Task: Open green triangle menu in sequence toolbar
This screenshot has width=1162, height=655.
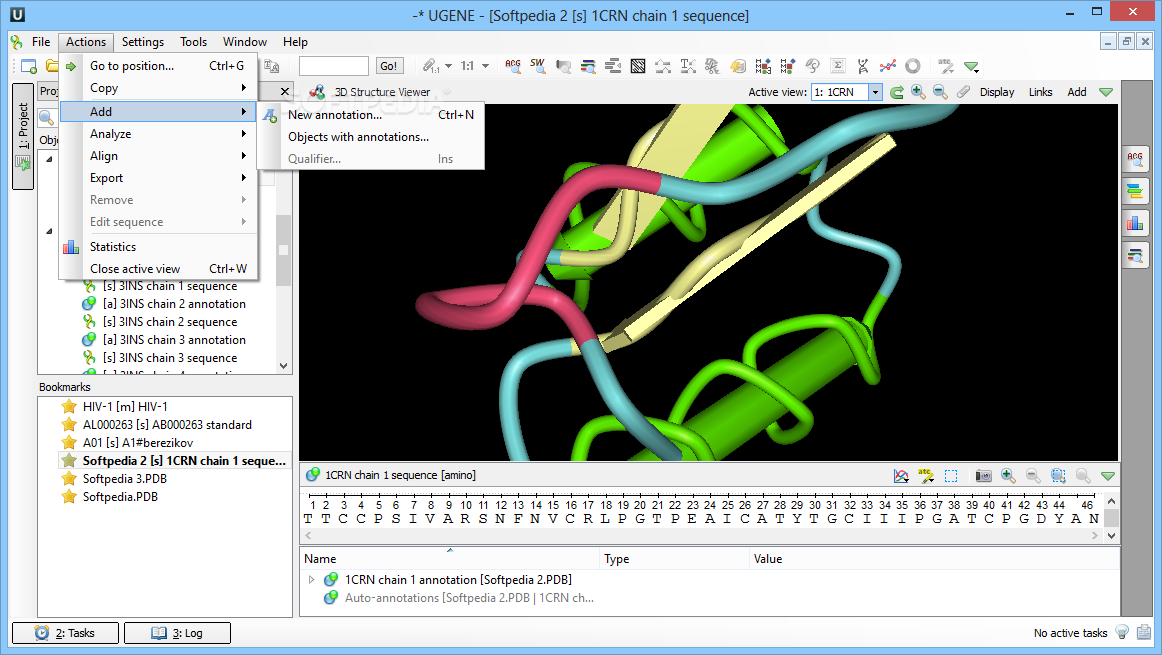Action: tap(1108, 476)
